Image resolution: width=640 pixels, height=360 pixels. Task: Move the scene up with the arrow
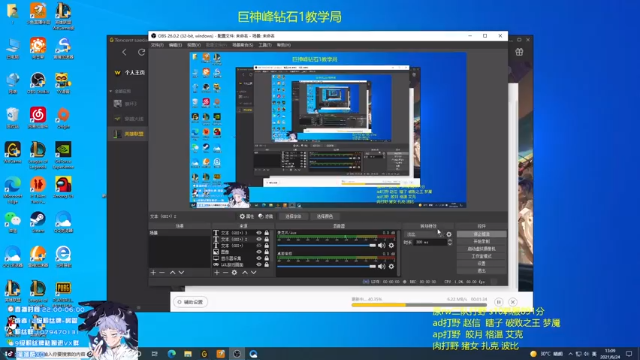[172, 272]
